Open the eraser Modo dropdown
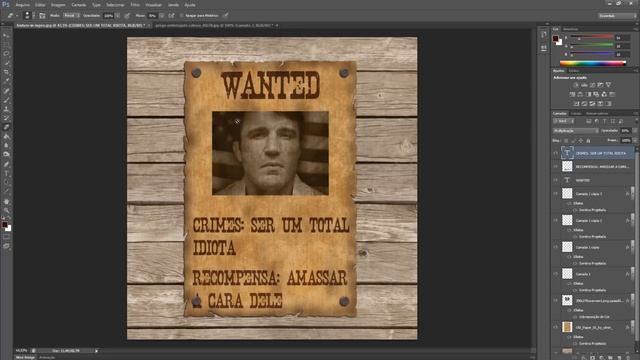This screenshot has height=360, width=640. tap(71, 16)
